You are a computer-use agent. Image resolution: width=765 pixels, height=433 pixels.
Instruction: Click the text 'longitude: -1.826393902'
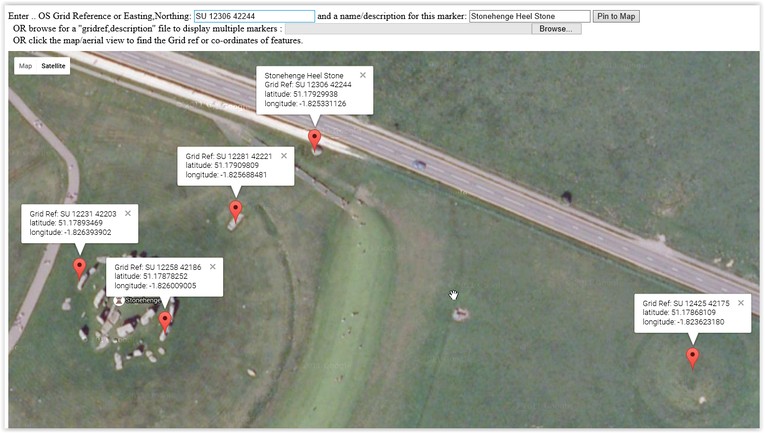coord(70,232)
